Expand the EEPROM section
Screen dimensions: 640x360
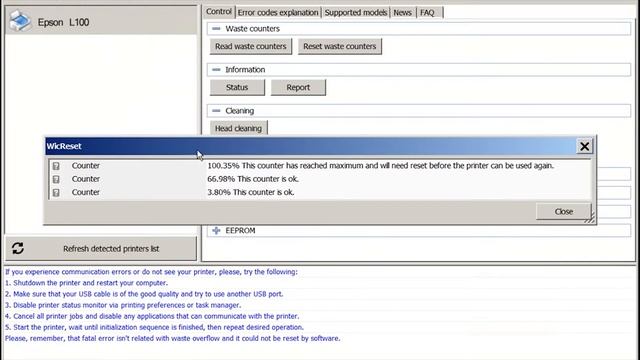[x=216, y=231]
